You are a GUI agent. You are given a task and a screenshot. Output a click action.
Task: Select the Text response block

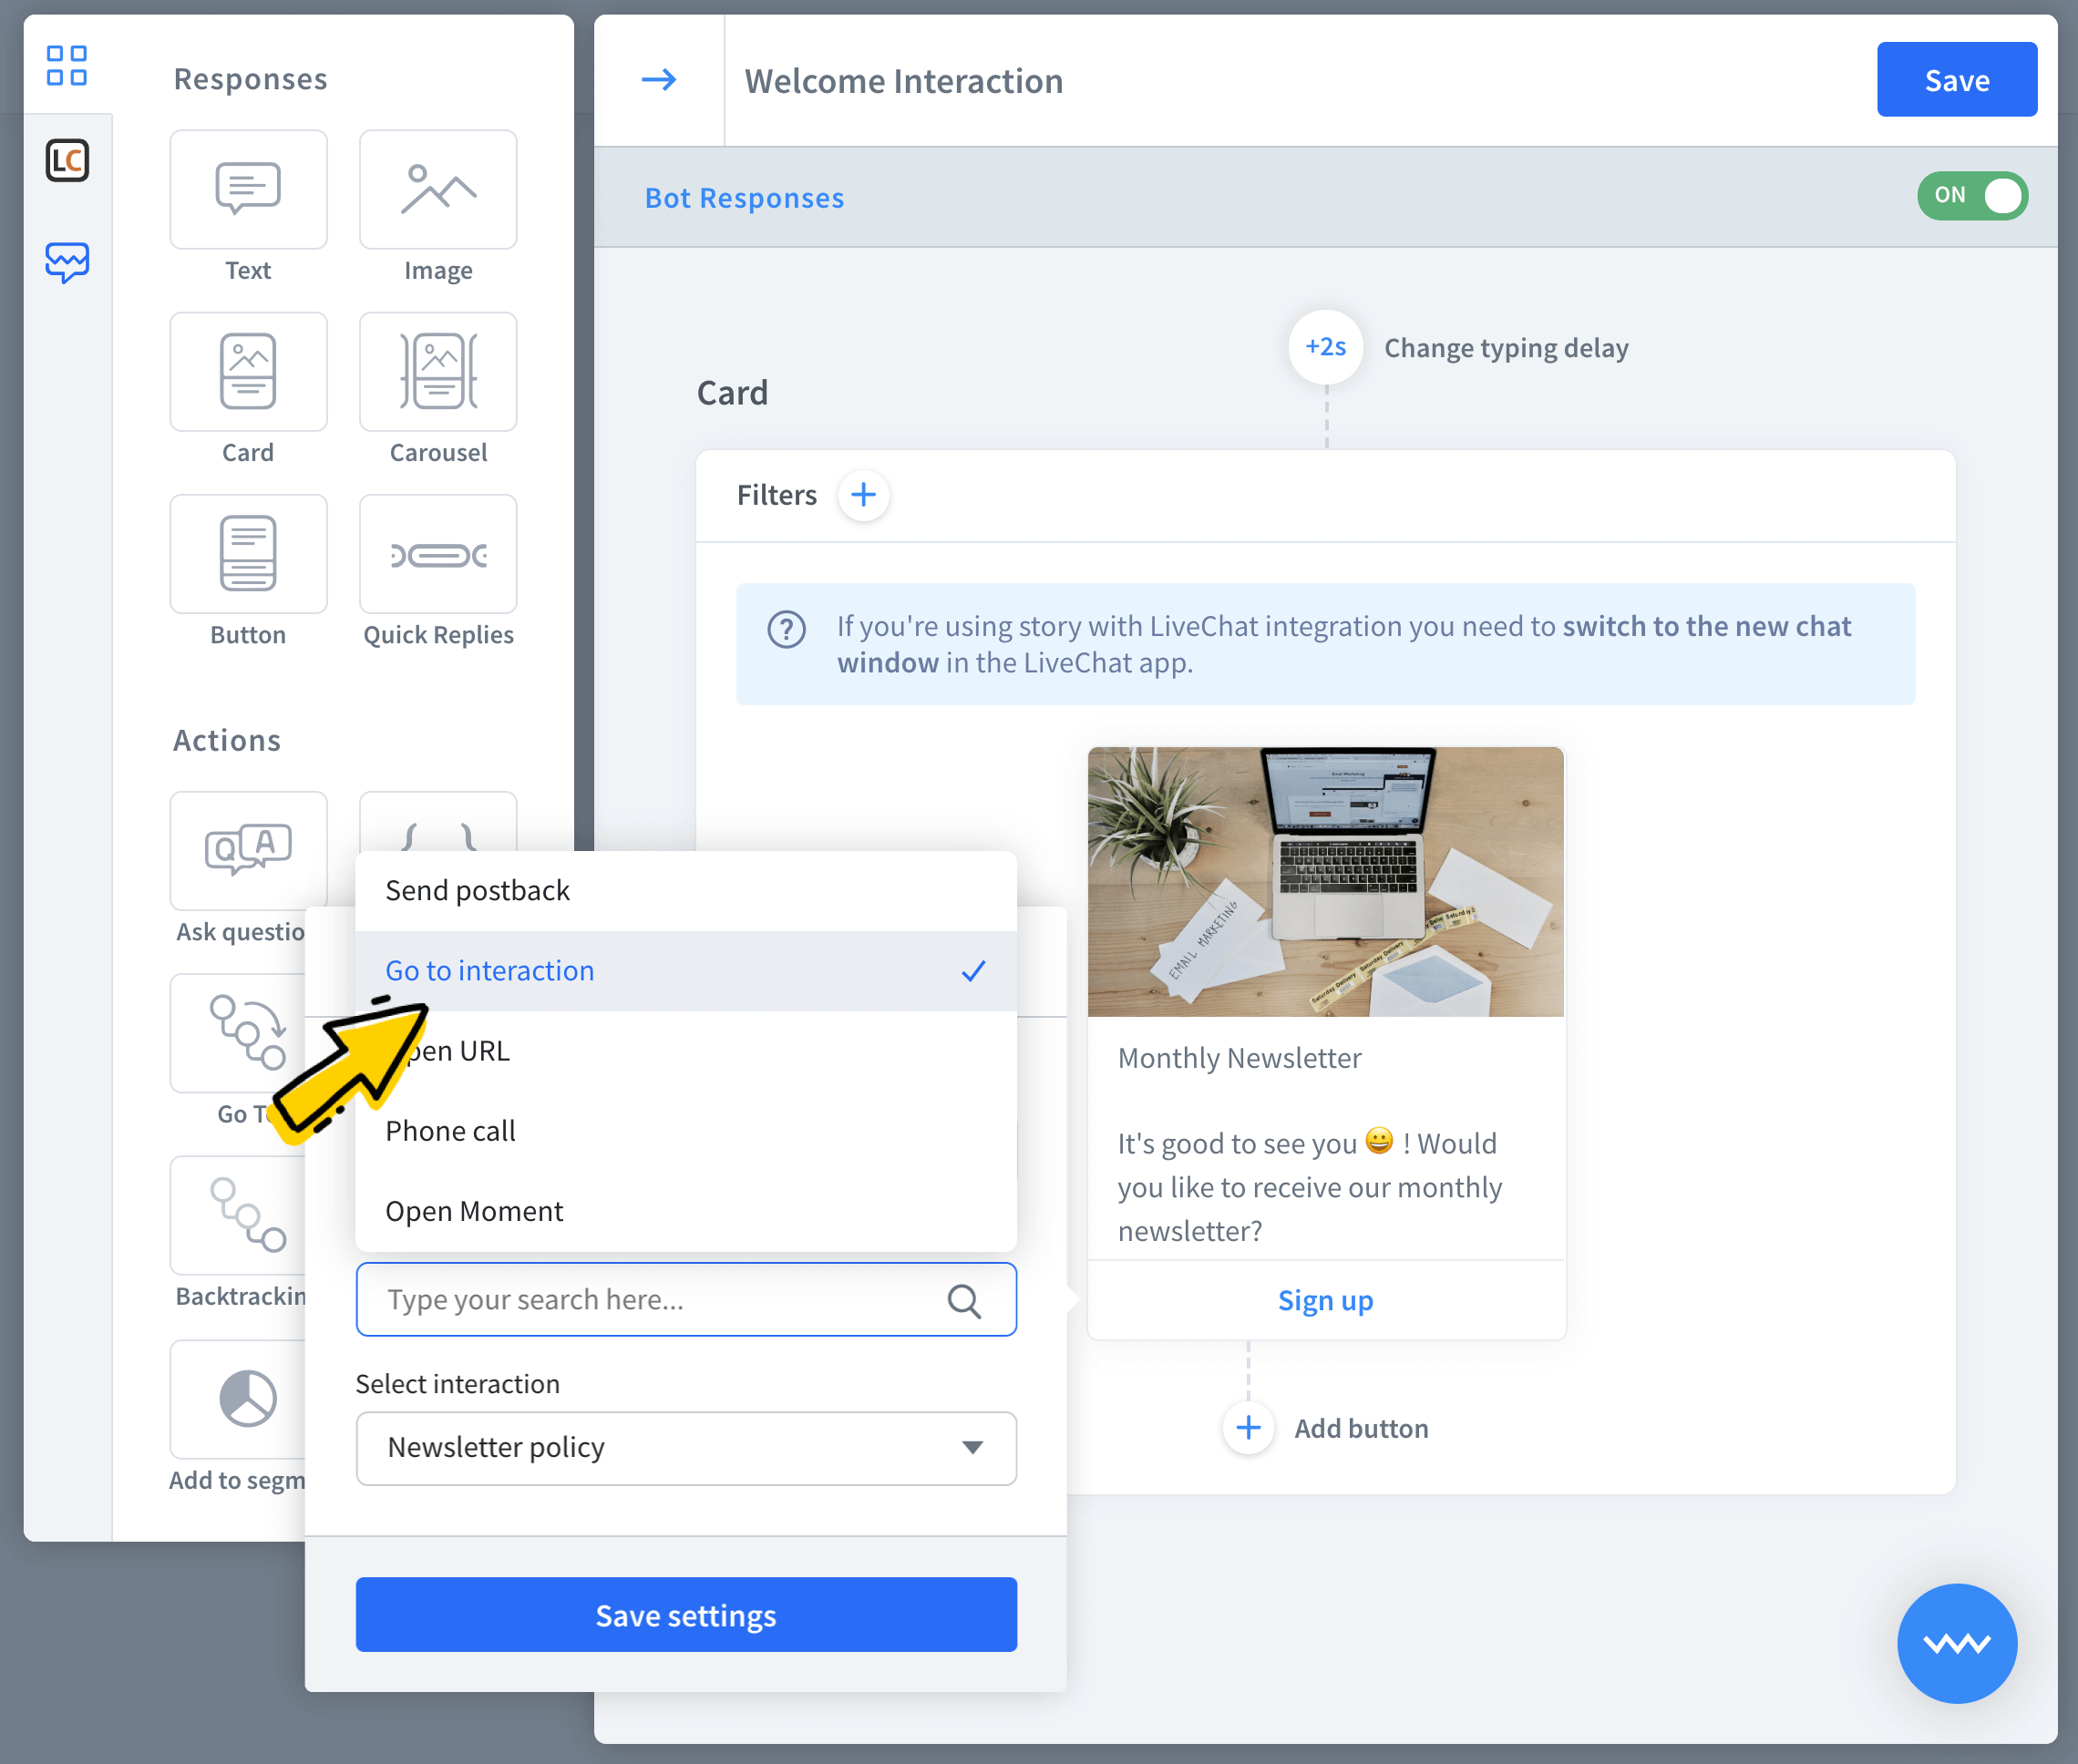pyautogui.click(x=248, y=190)
